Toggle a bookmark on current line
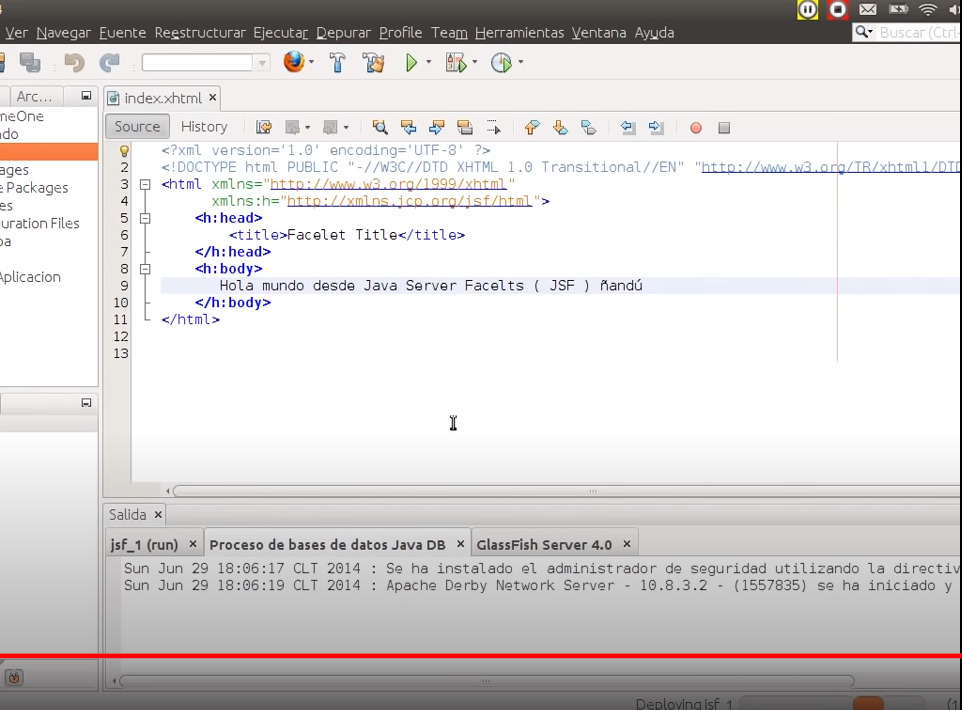962x710 pixels. click(x=588, y=127)
